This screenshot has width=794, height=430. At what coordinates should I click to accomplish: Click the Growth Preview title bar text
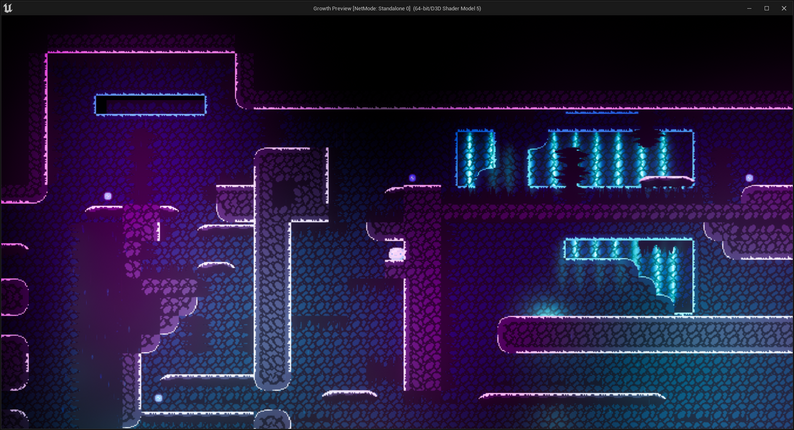click(x=397, y=8)
